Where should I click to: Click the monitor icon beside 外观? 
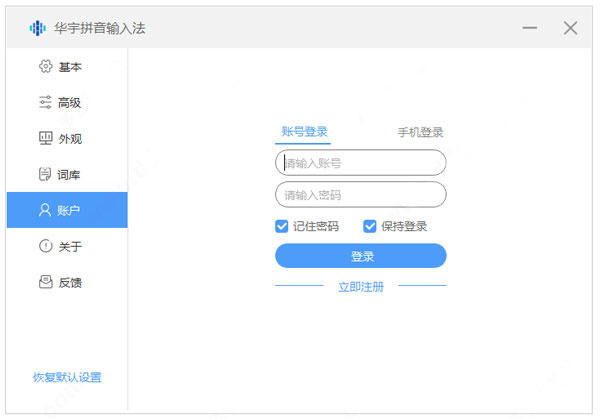click(46, 138)
